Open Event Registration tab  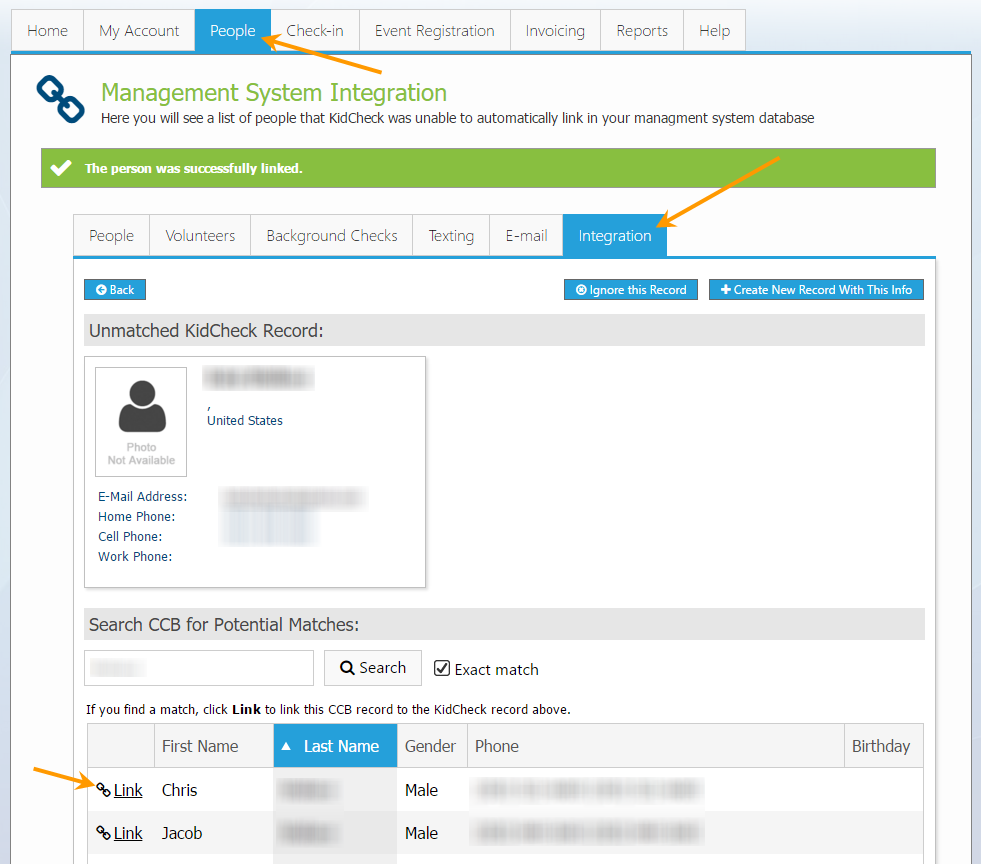pyautogui.click(x=435, y=31)
